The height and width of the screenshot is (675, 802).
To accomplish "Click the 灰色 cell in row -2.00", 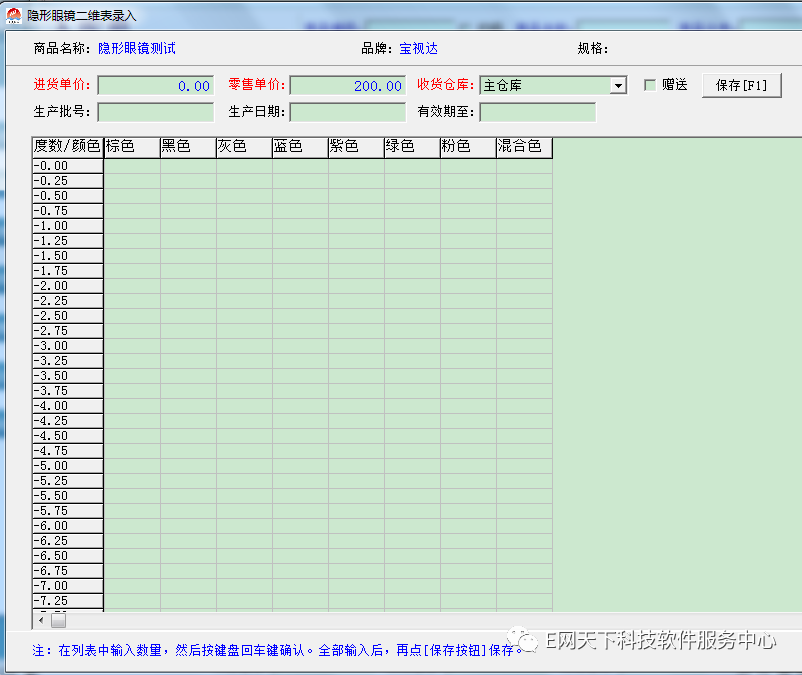I will (x=244, y=286).
